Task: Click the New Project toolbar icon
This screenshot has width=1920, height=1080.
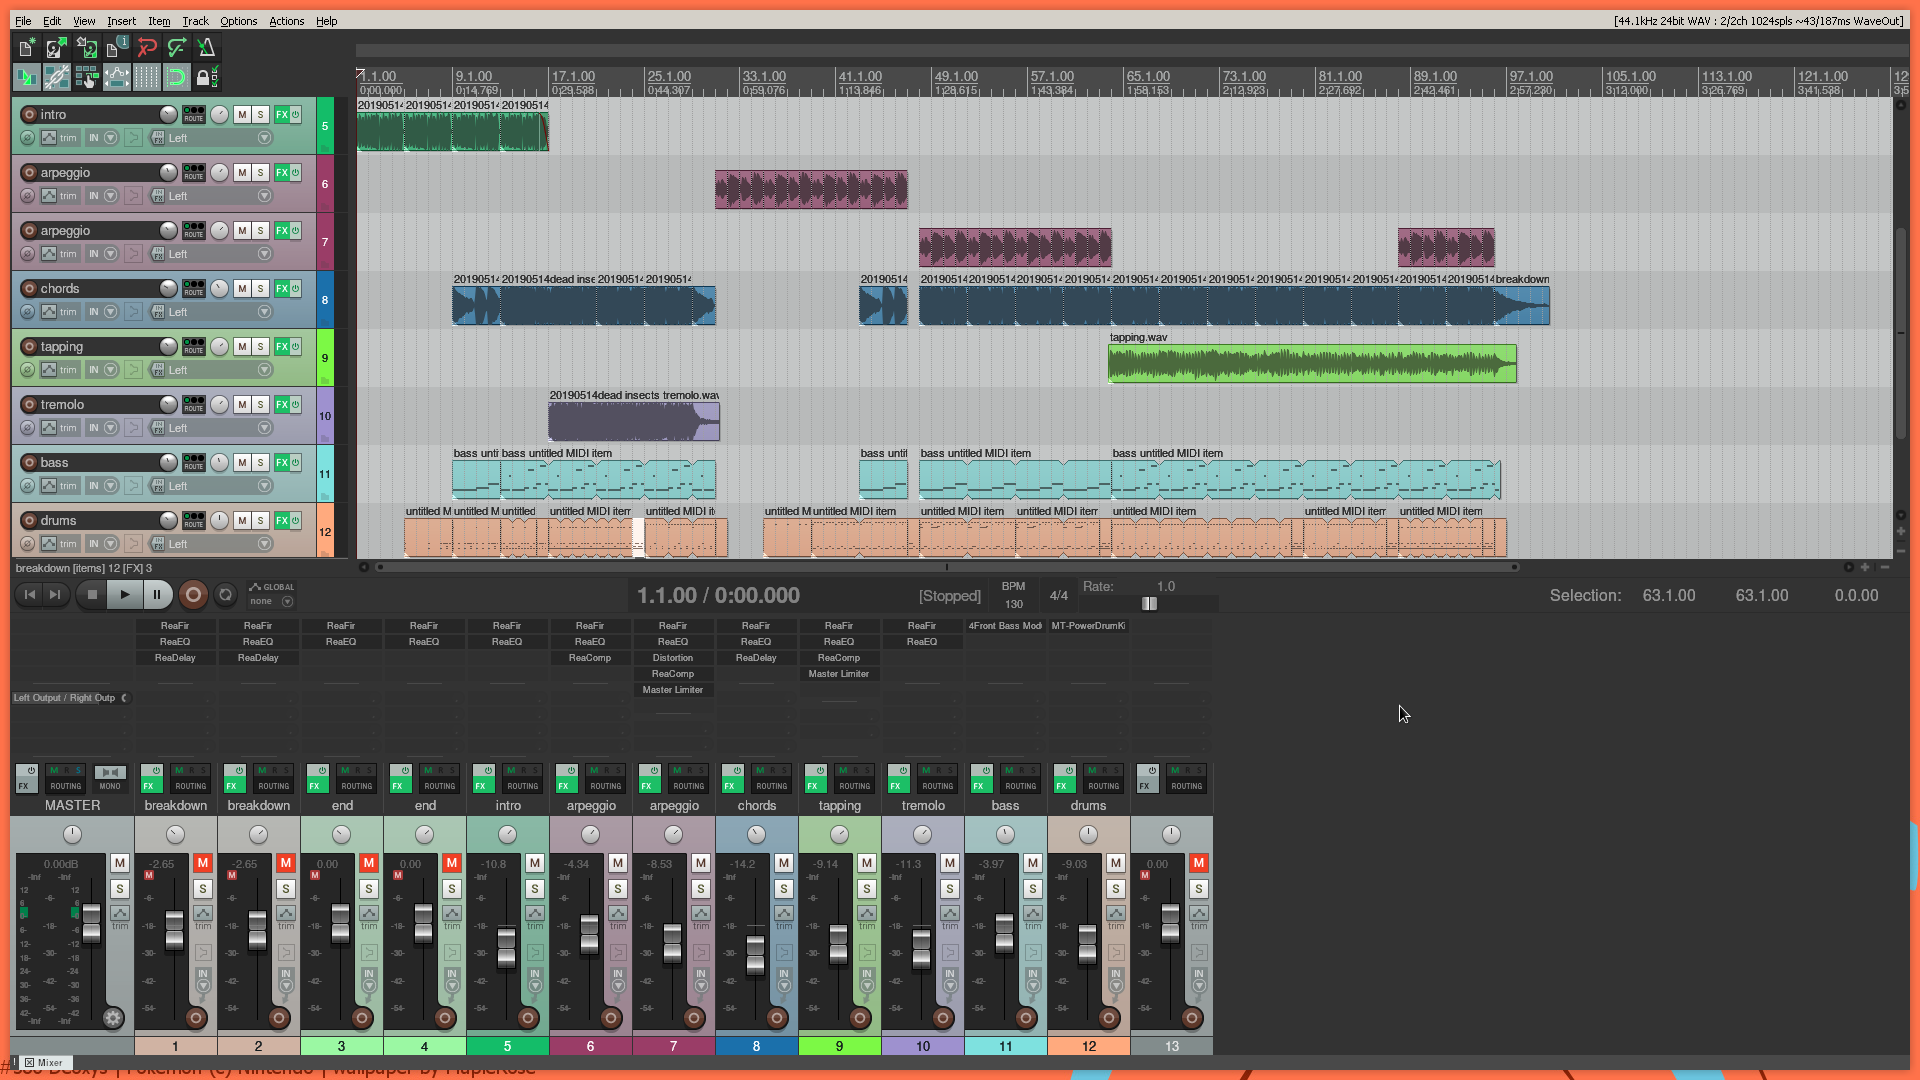Action: click(x=27, y=47)
